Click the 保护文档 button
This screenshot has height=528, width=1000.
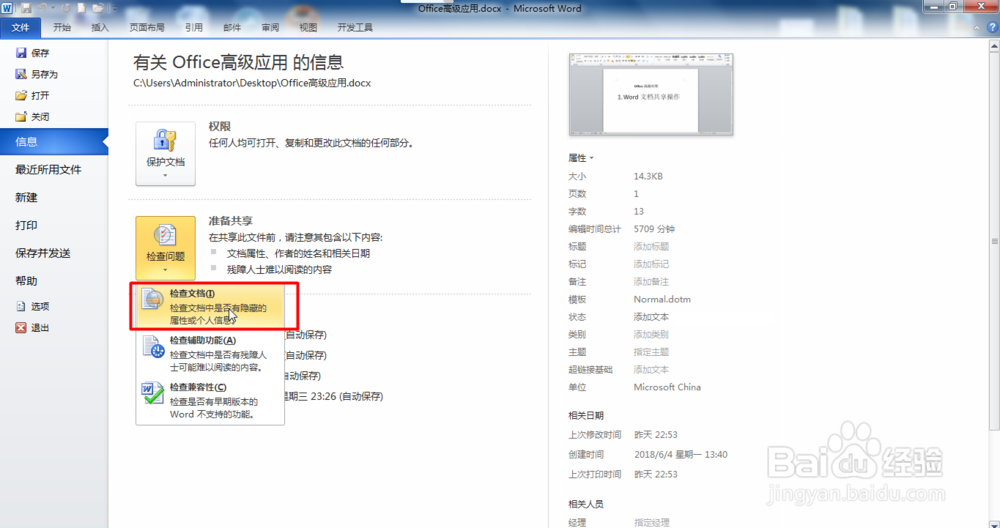click(x=165, y=154)
